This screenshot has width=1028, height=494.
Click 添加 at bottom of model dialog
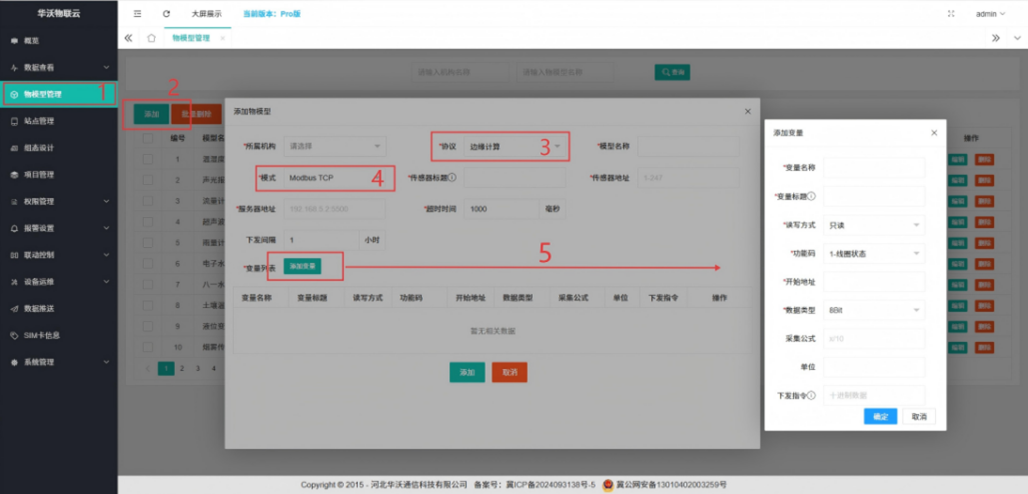pos(467,372)
